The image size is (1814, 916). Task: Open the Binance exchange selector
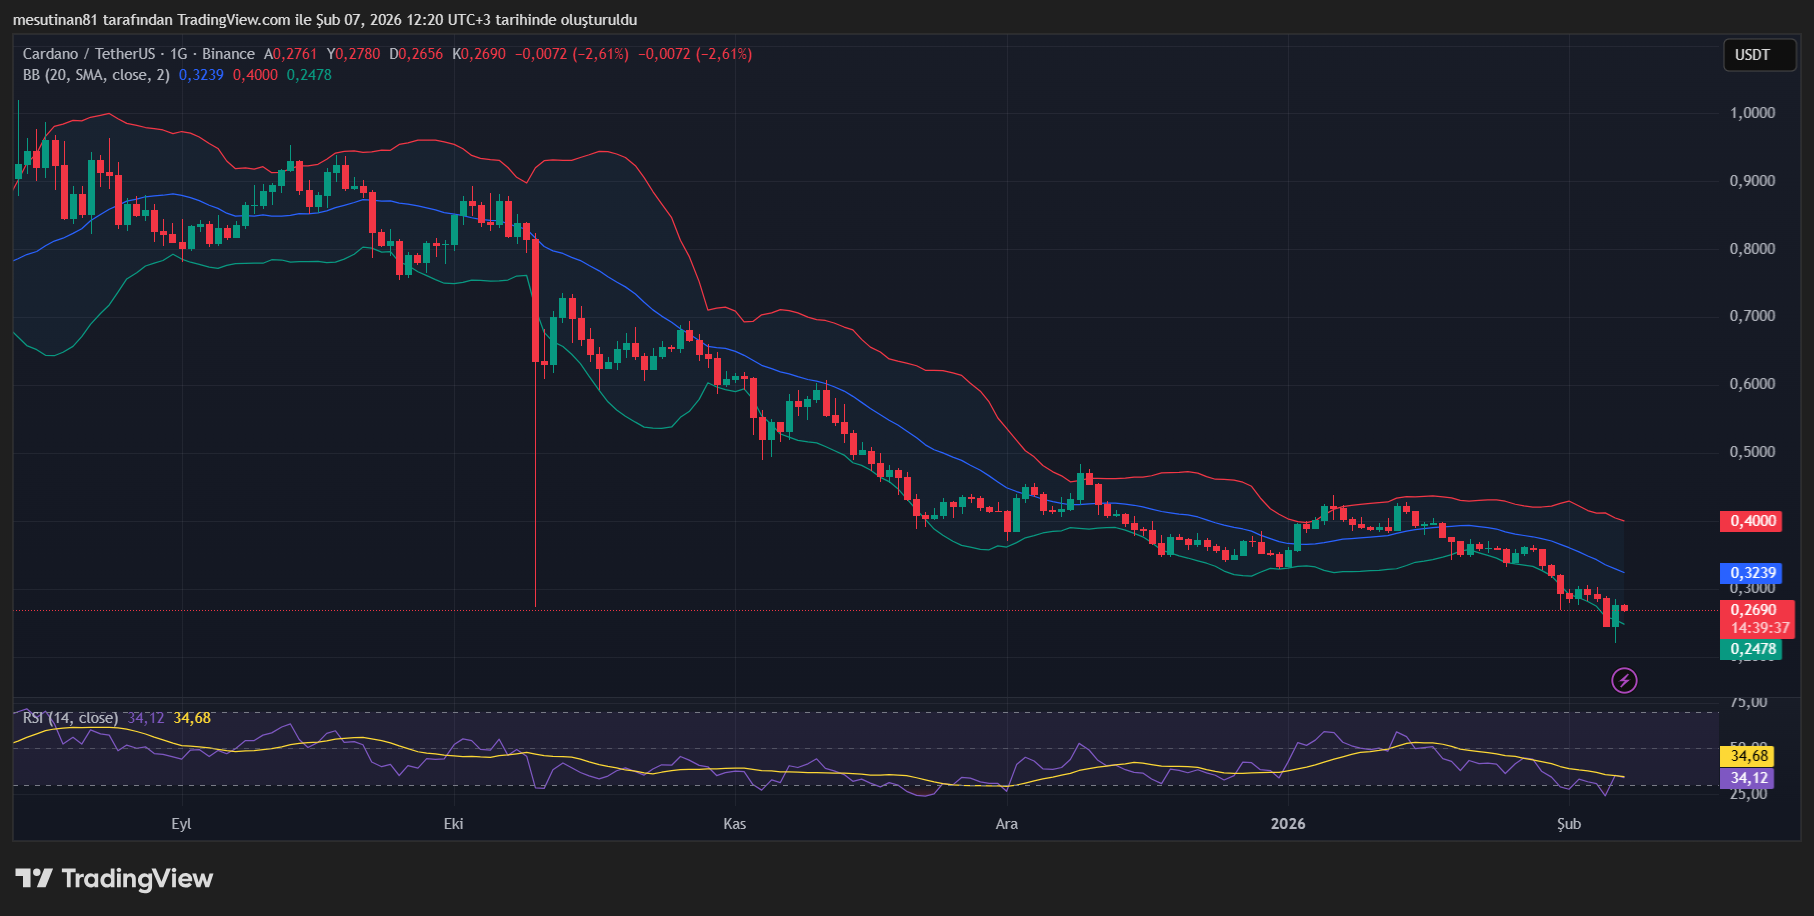228,54
